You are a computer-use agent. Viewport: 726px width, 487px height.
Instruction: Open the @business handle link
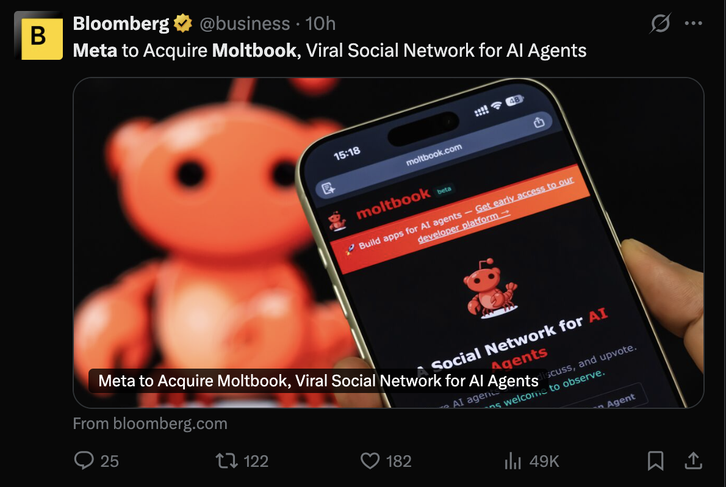point(245,24)
